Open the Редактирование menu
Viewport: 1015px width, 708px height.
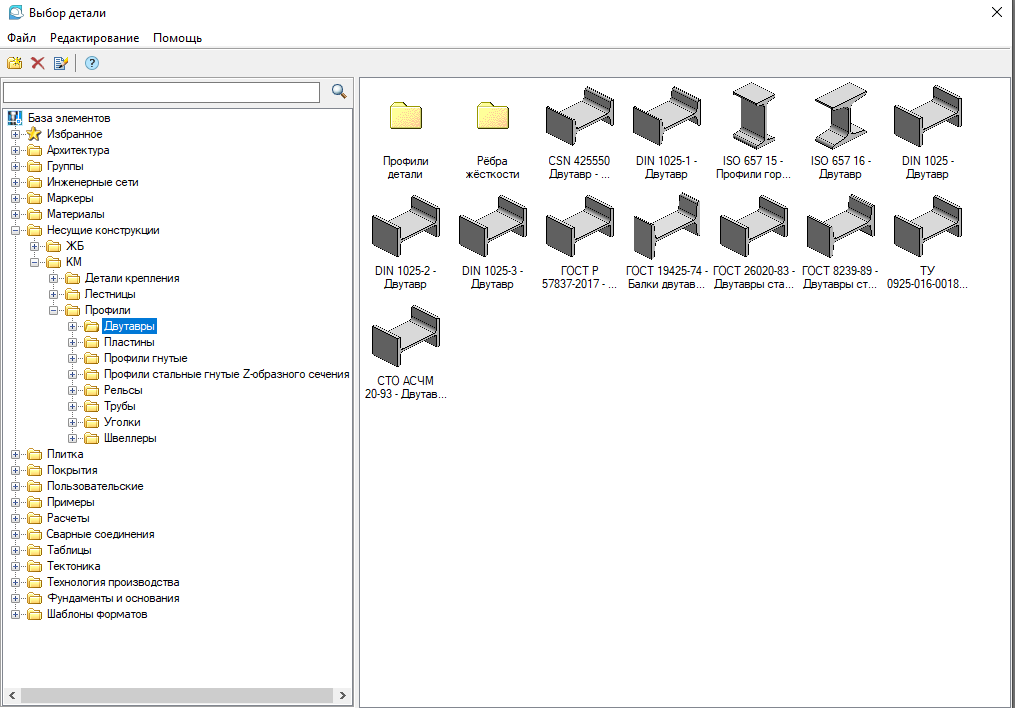click(x=94, y=38)
